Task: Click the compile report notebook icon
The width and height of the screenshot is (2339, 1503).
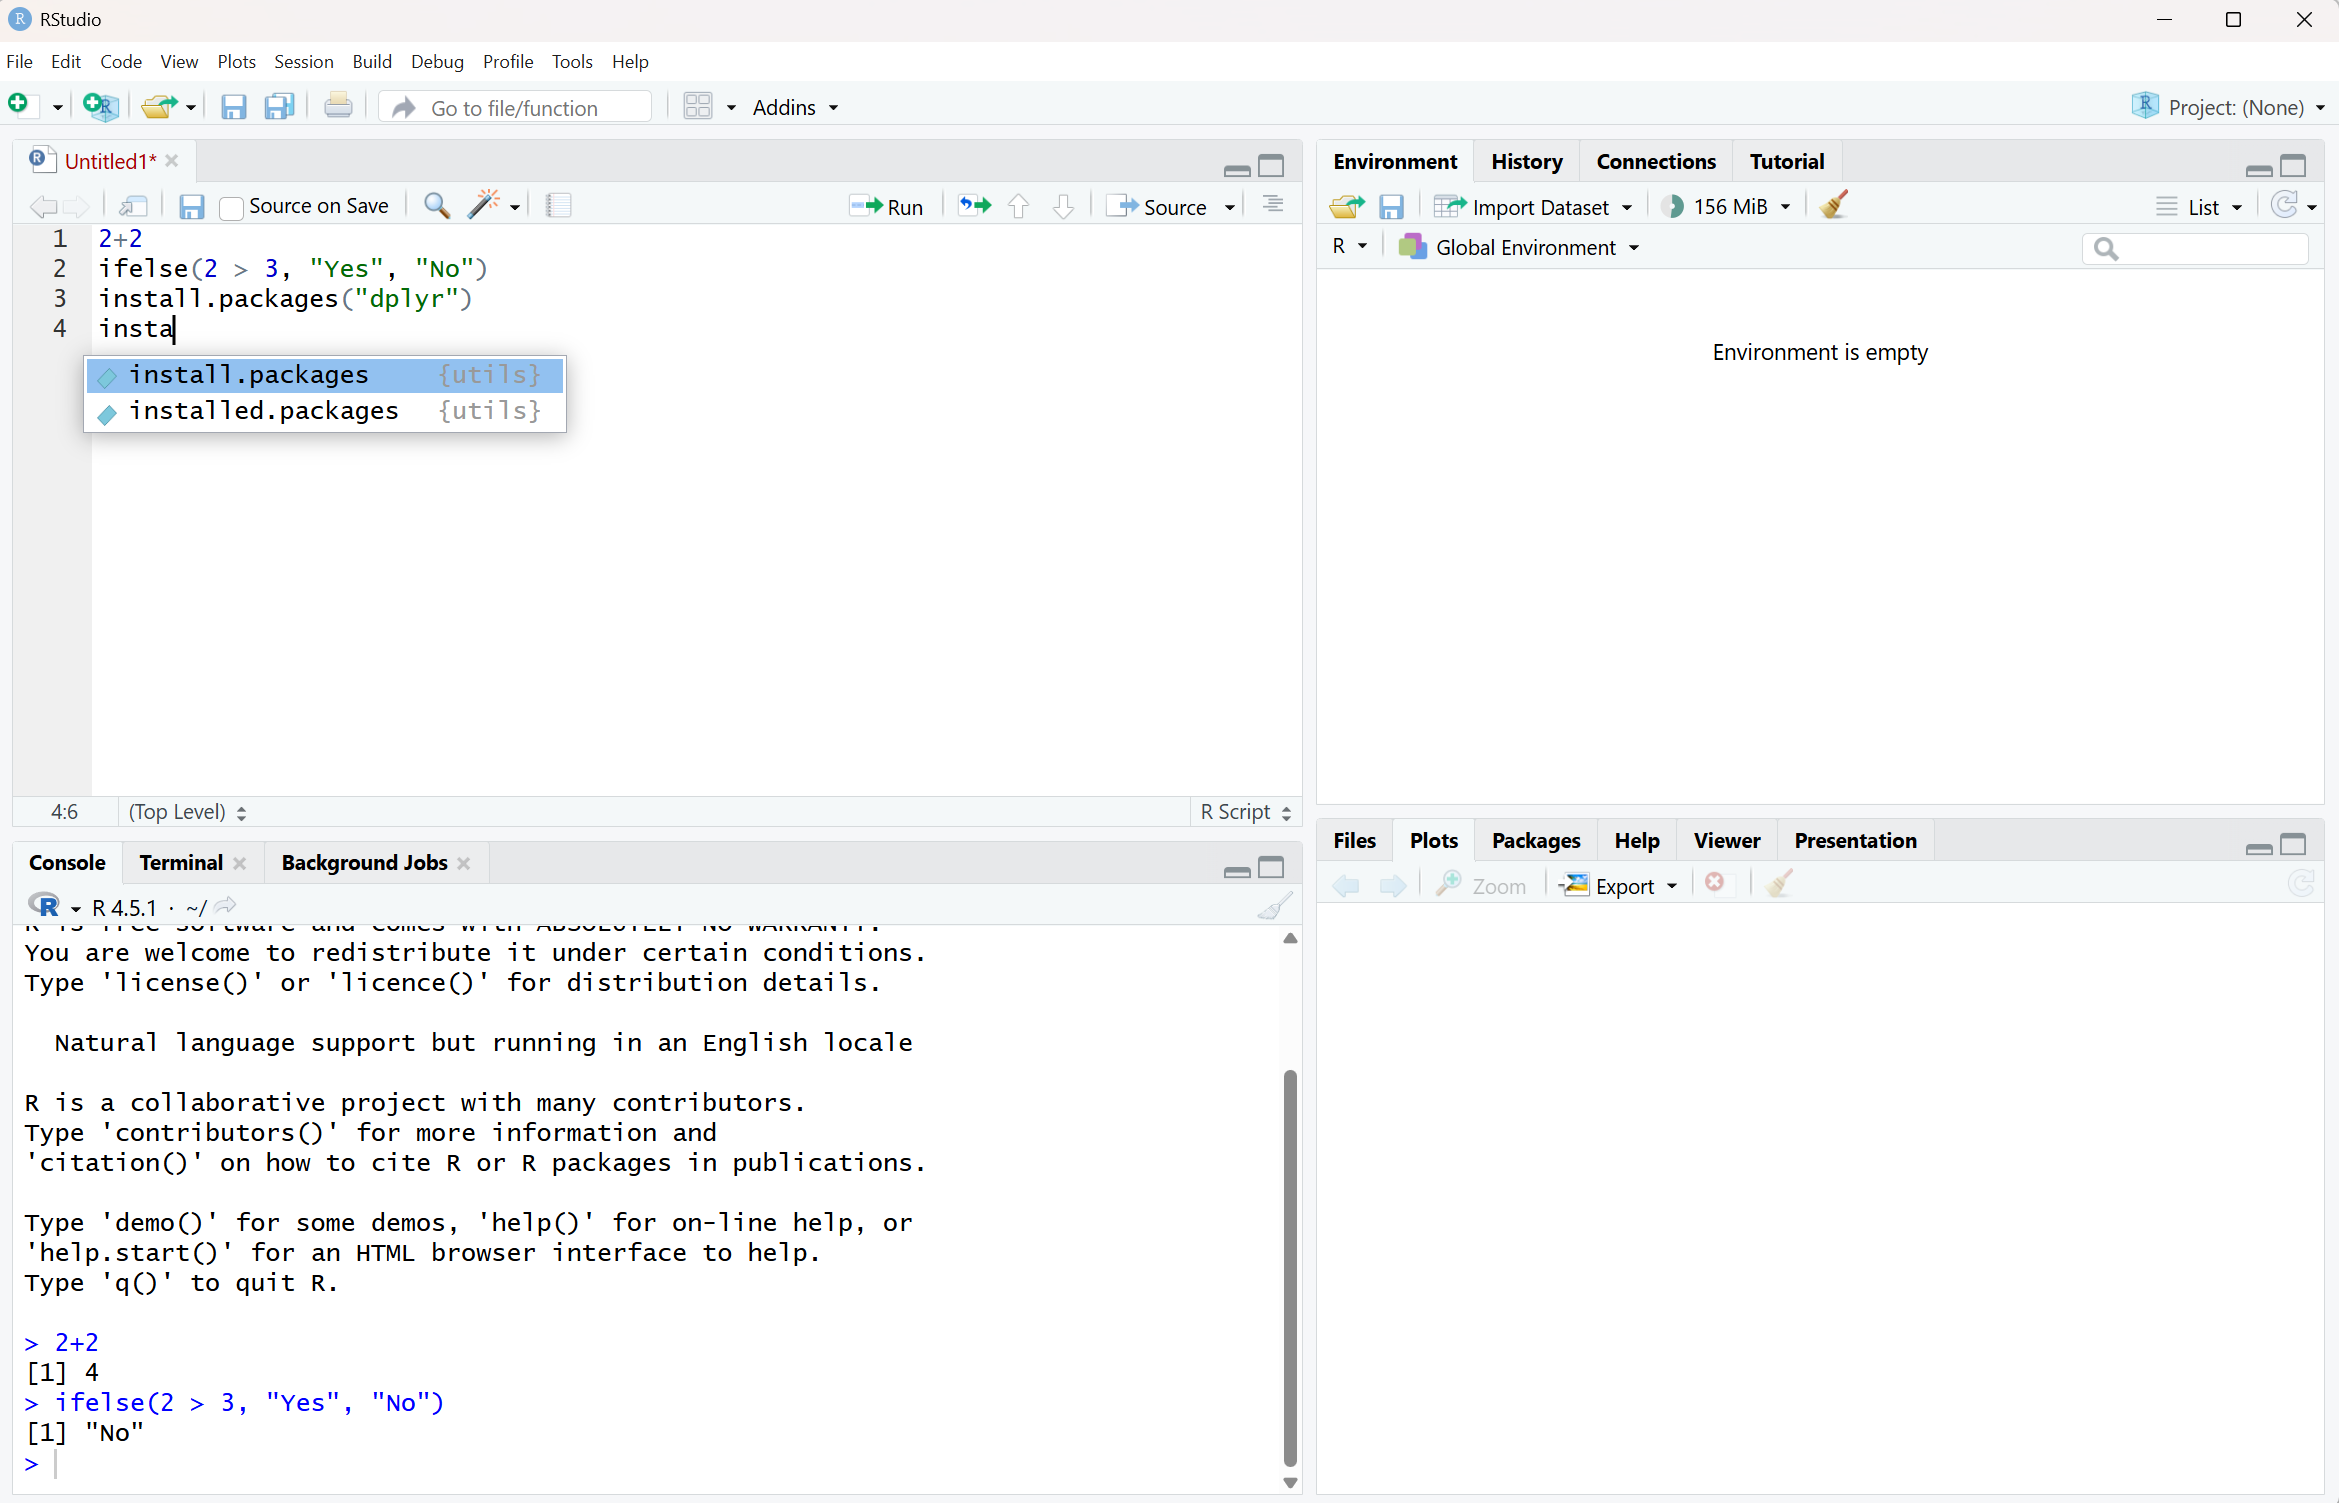Action: point(559,206)
